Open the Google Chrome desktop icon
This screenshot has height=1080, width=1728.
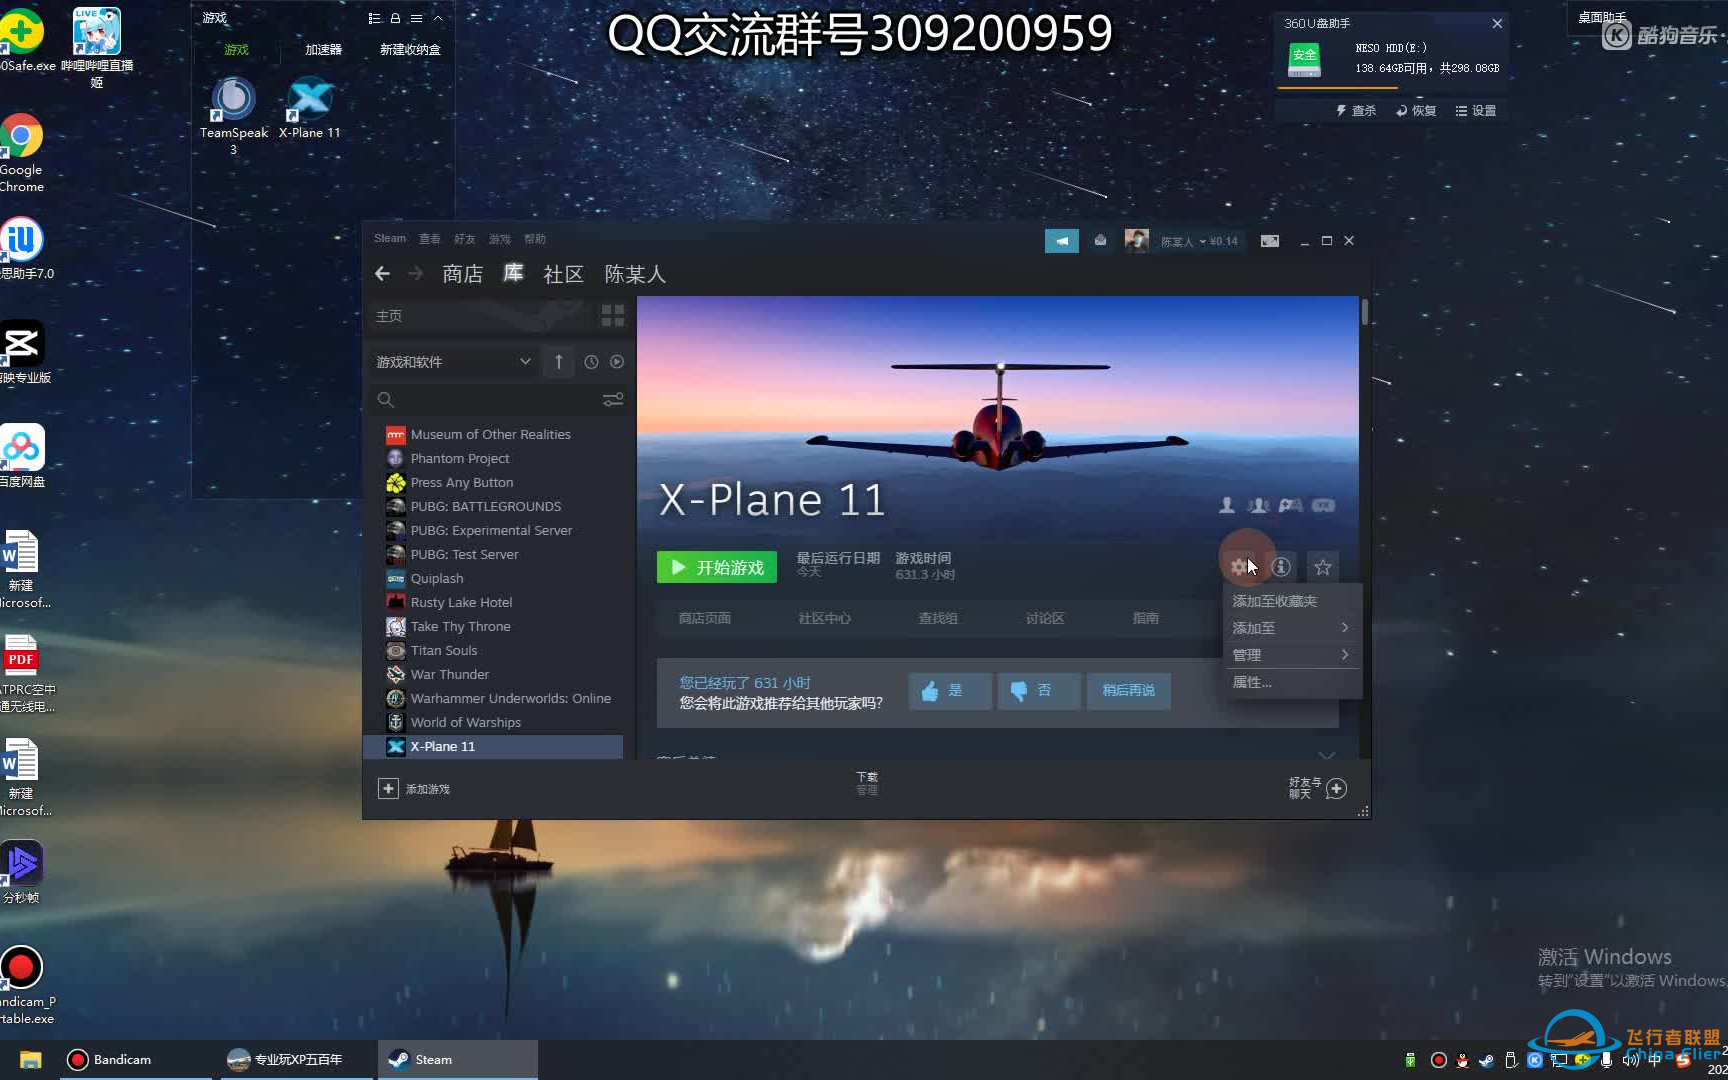[21, 153]
